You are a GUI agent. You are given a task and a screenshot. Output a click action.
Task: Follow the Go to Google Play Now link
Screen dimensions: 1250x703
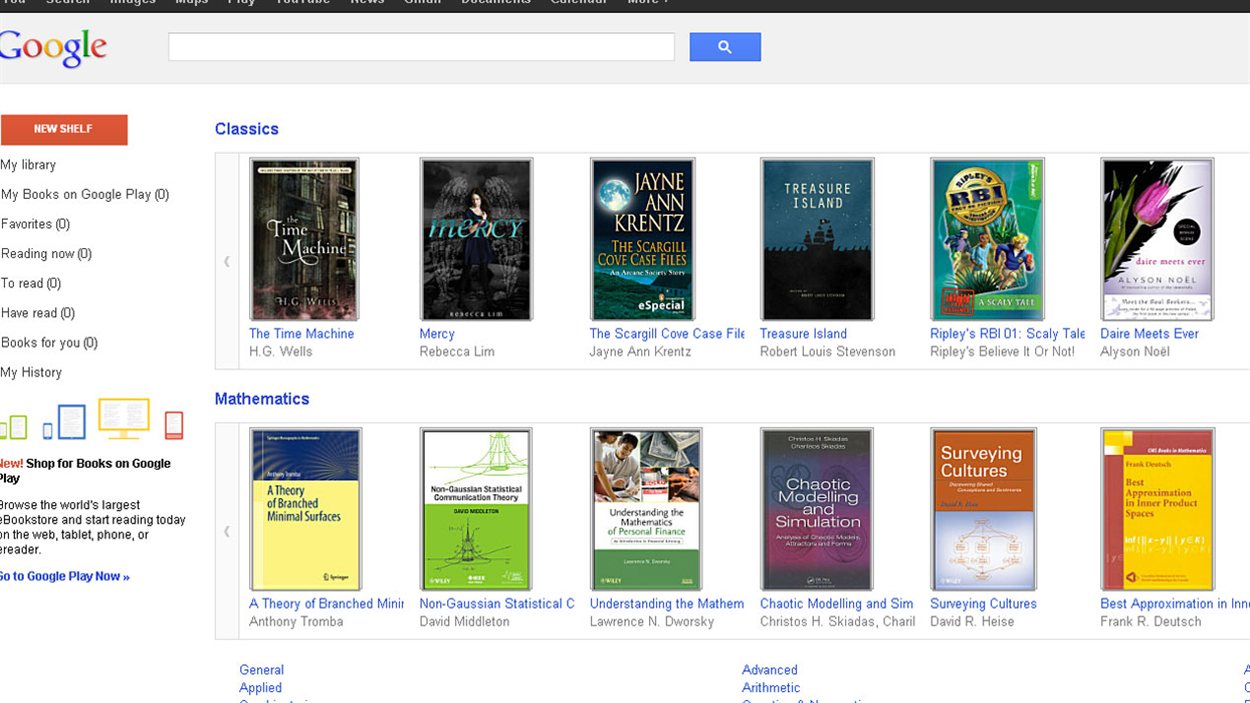coord(65,576)
